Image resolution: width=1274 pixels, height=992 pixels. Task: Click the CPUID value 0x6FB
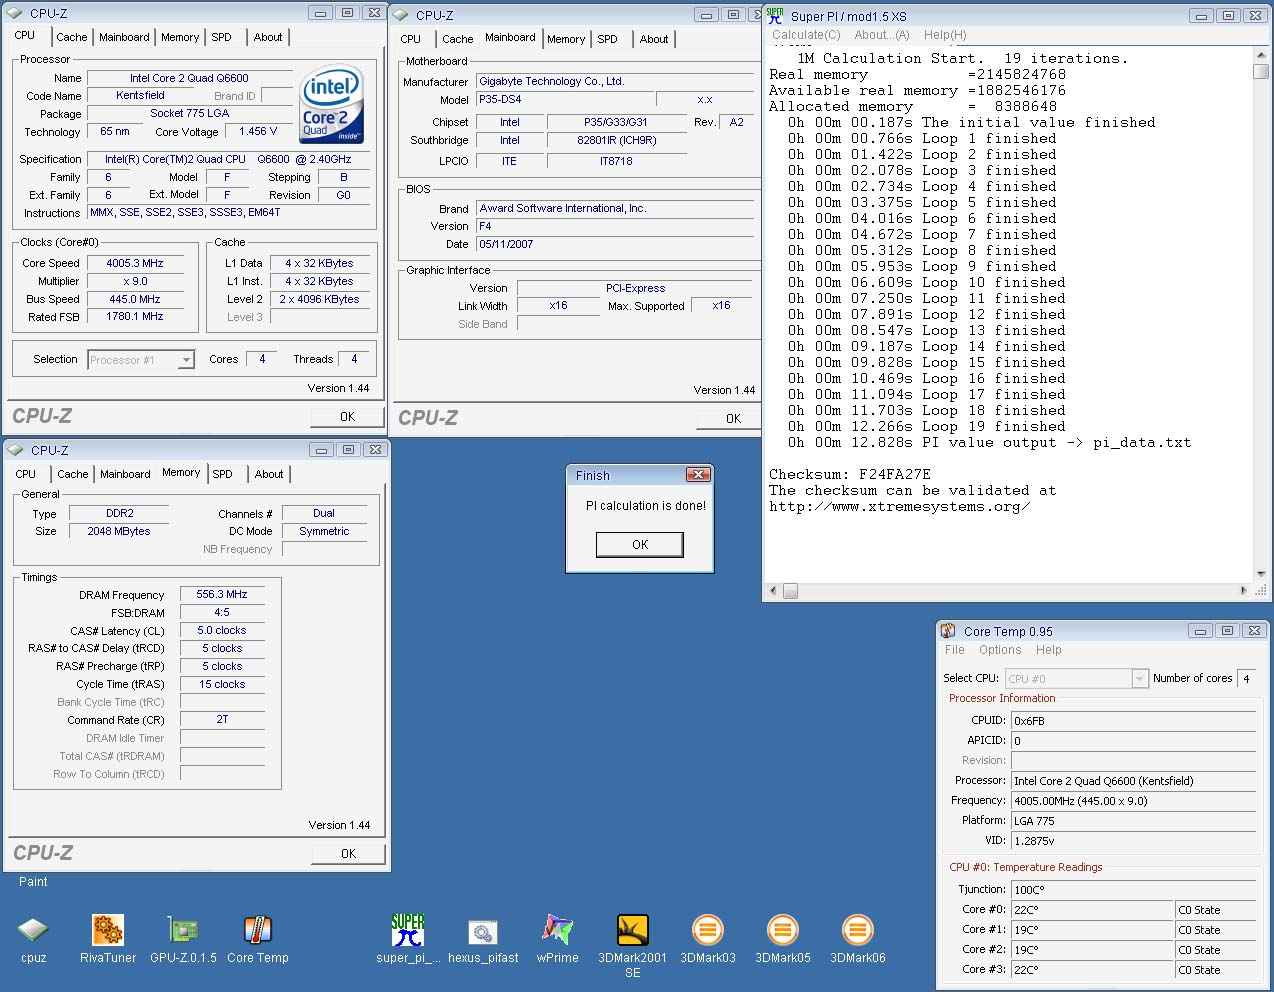[x=1133, y=721]
